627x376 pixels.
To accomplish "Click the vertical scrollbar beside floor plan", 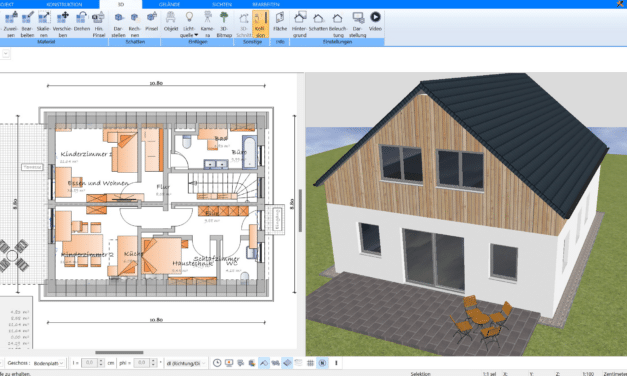I will point(300,210).
